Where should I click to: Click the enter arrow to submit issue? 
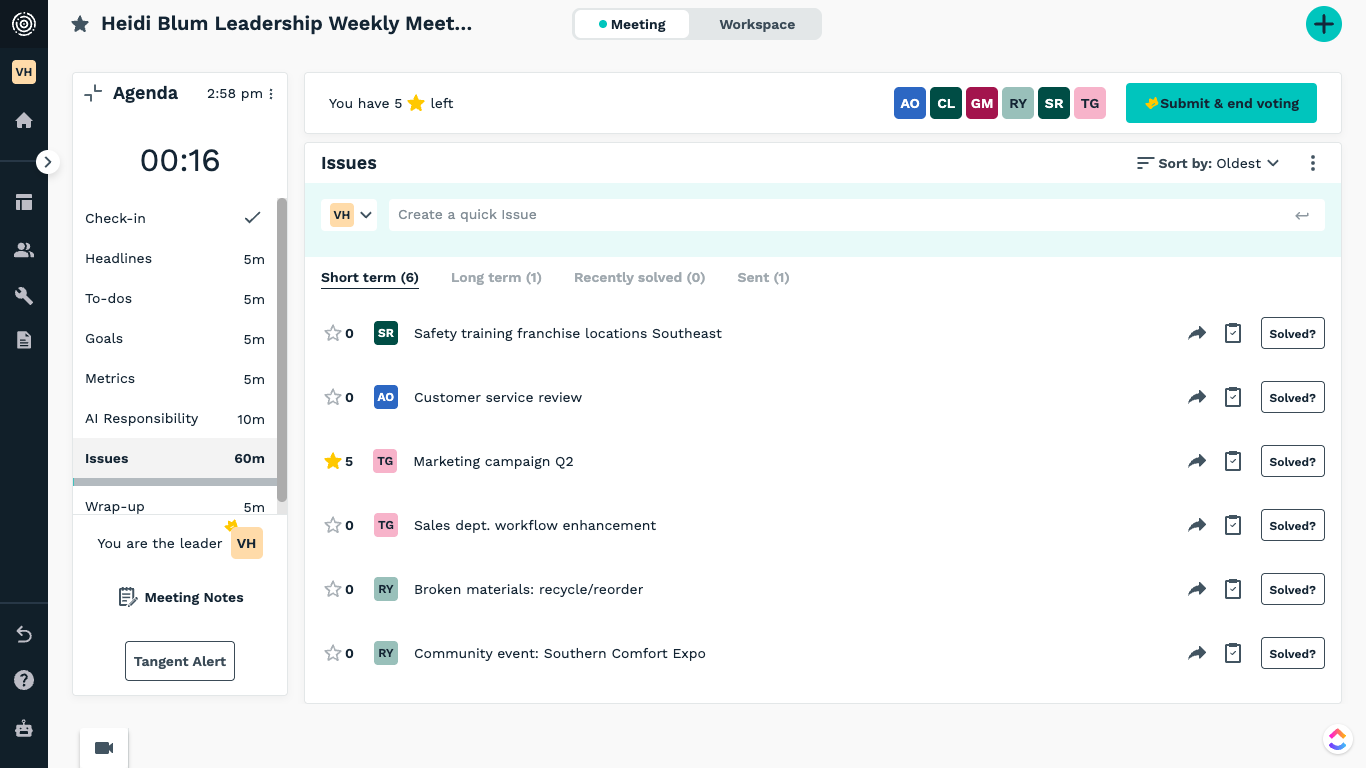(x=1302, y=215)
